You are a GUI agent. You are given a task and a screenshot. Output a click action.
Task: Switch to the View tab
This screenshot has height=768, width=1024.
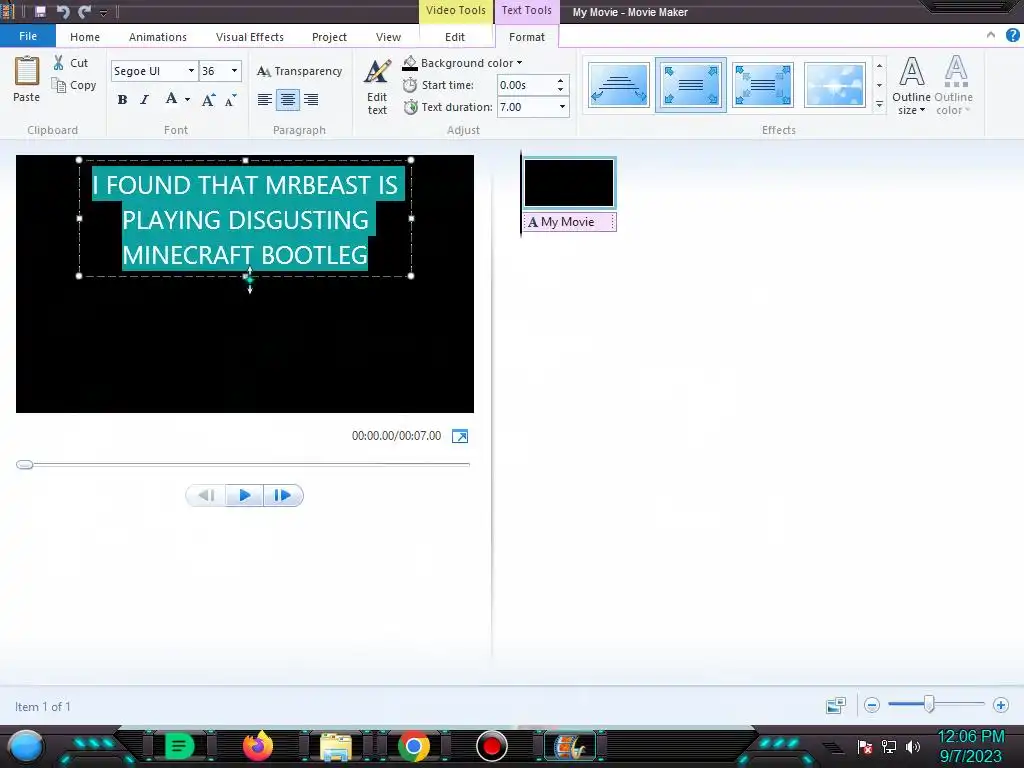pyautogui.click(x=389, y=37)
